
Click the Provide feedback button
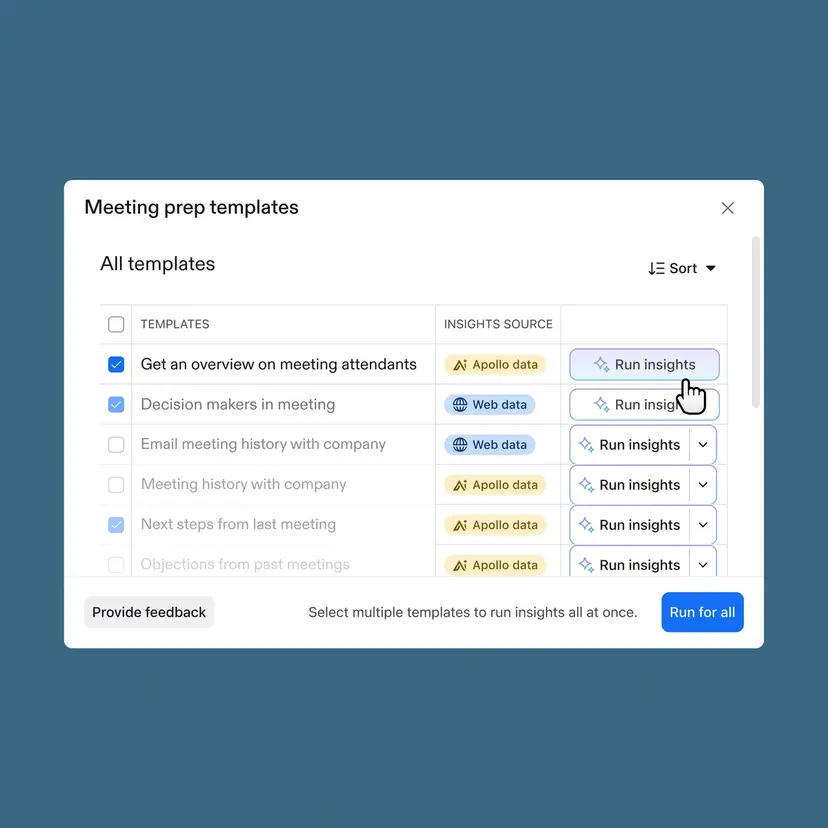tap(149, 612)
